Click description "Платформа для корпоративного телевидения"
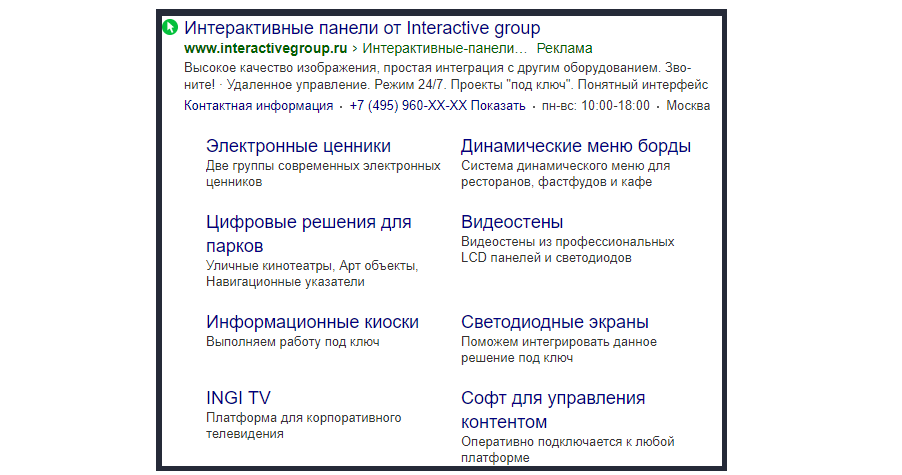 (x=304, y=426)
